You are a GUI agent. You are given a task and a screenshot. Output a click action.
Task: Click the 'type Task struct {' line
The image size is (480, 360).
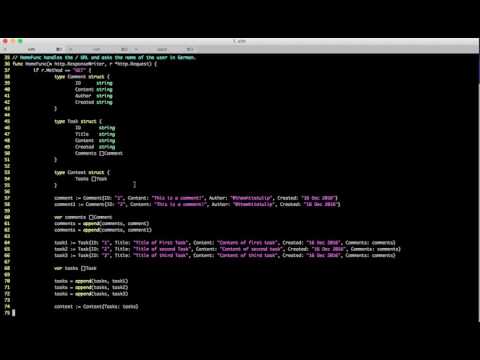pyautogui.click(x=78, y=121)
